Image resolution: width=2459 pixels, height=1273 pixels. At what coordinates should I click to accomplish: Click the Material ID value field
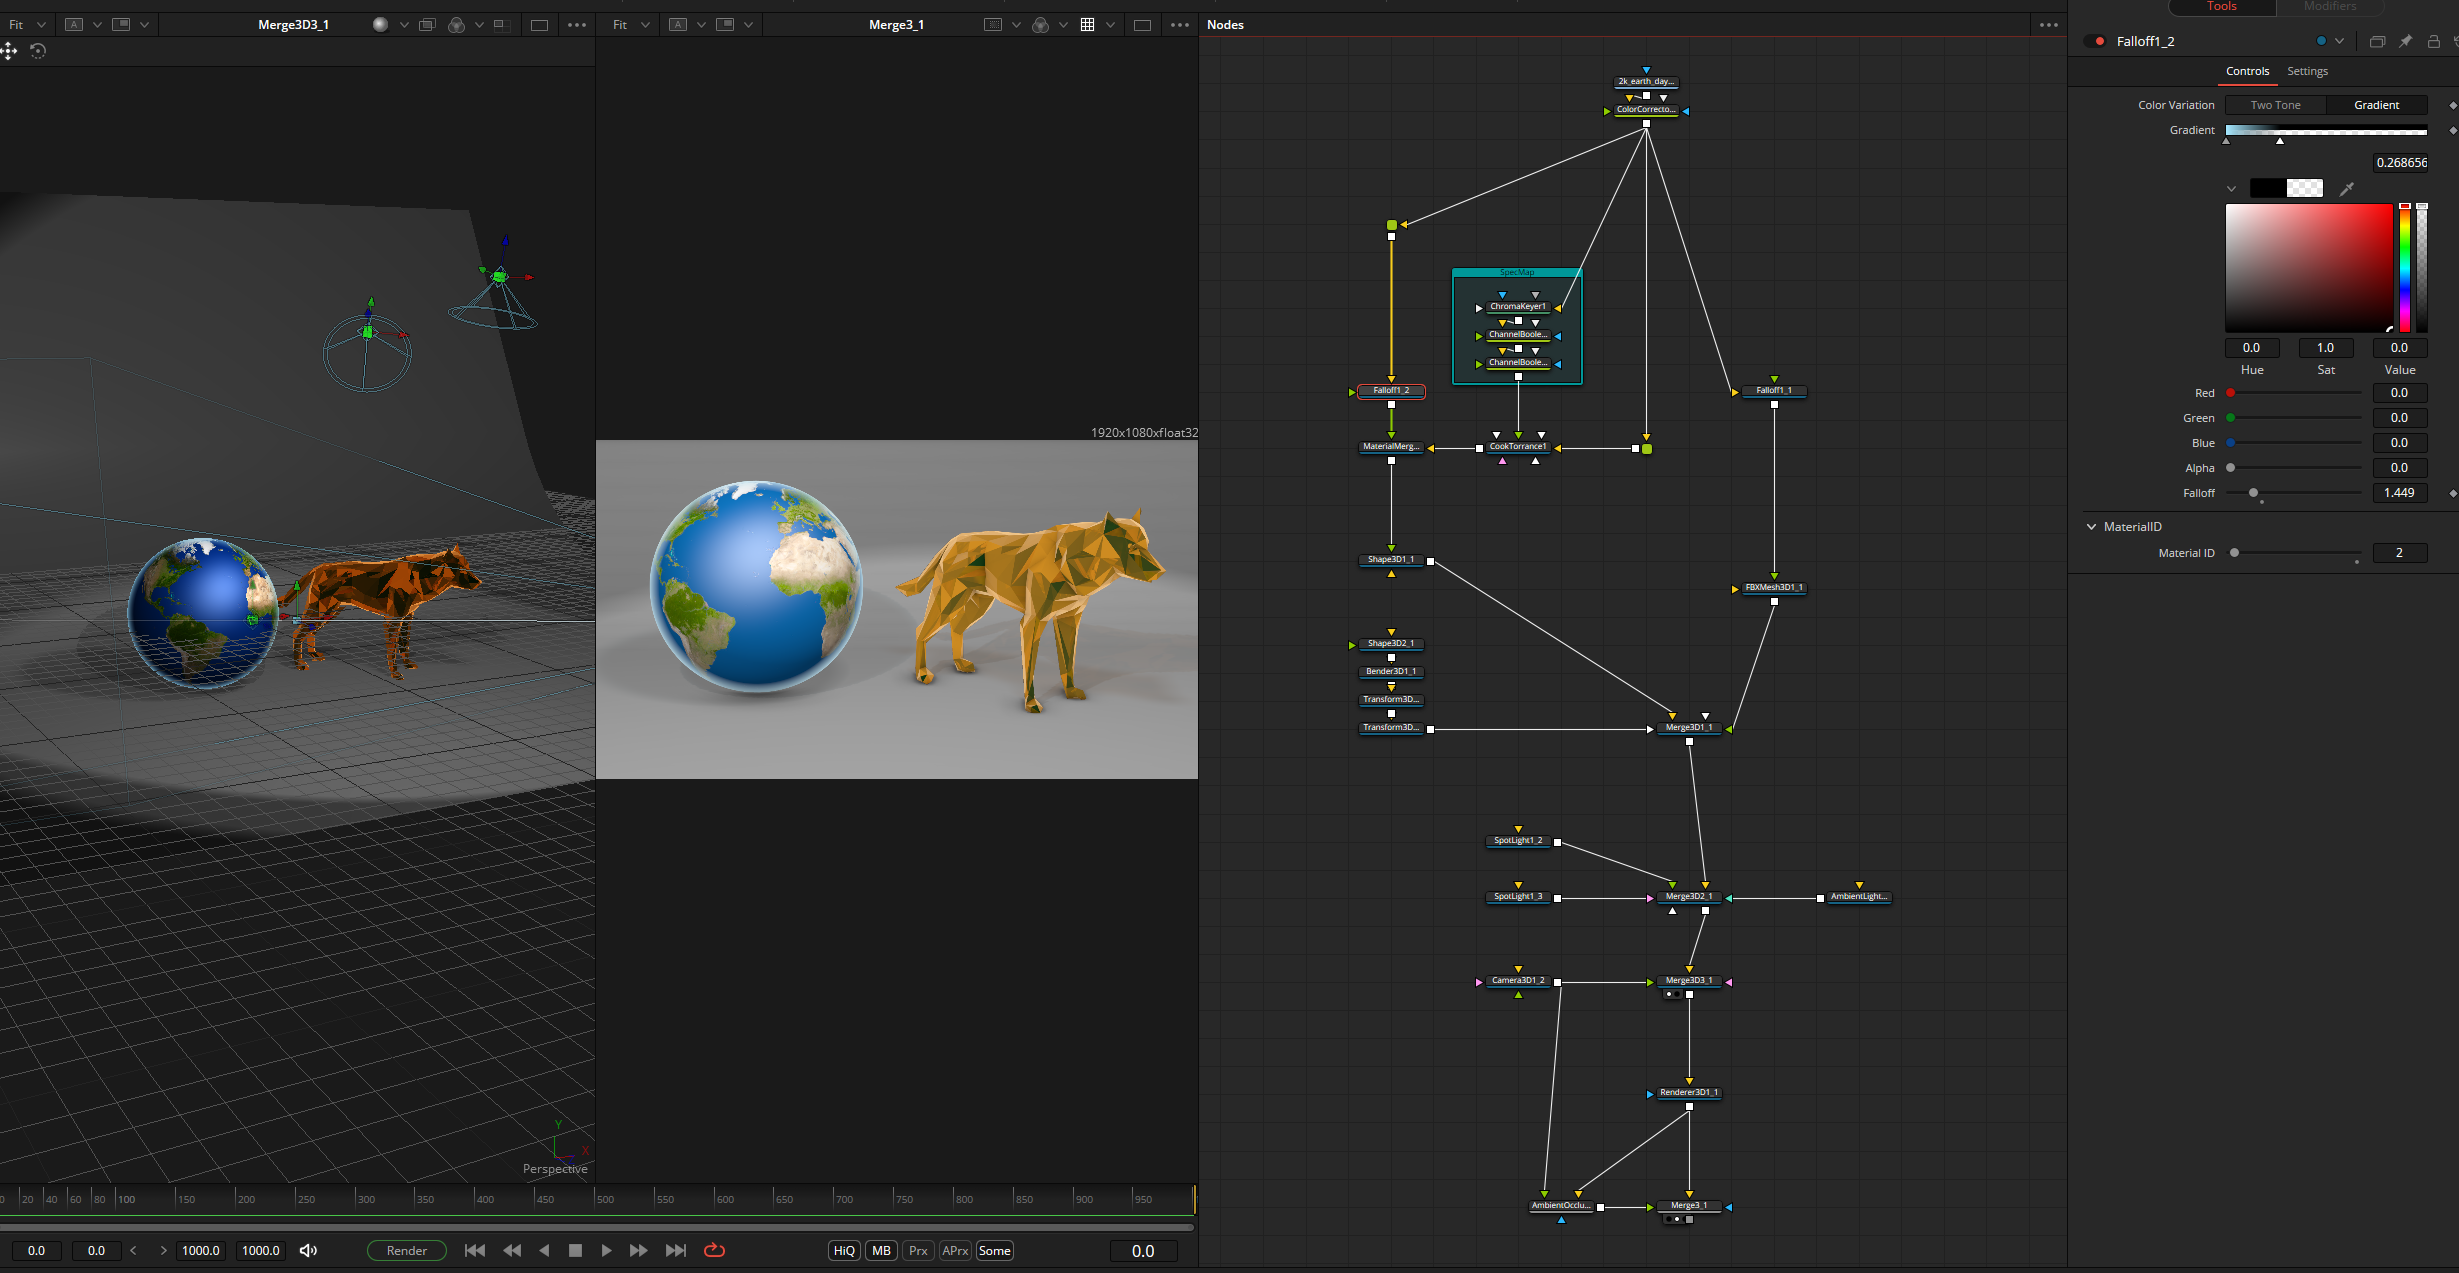(2399, 553)
